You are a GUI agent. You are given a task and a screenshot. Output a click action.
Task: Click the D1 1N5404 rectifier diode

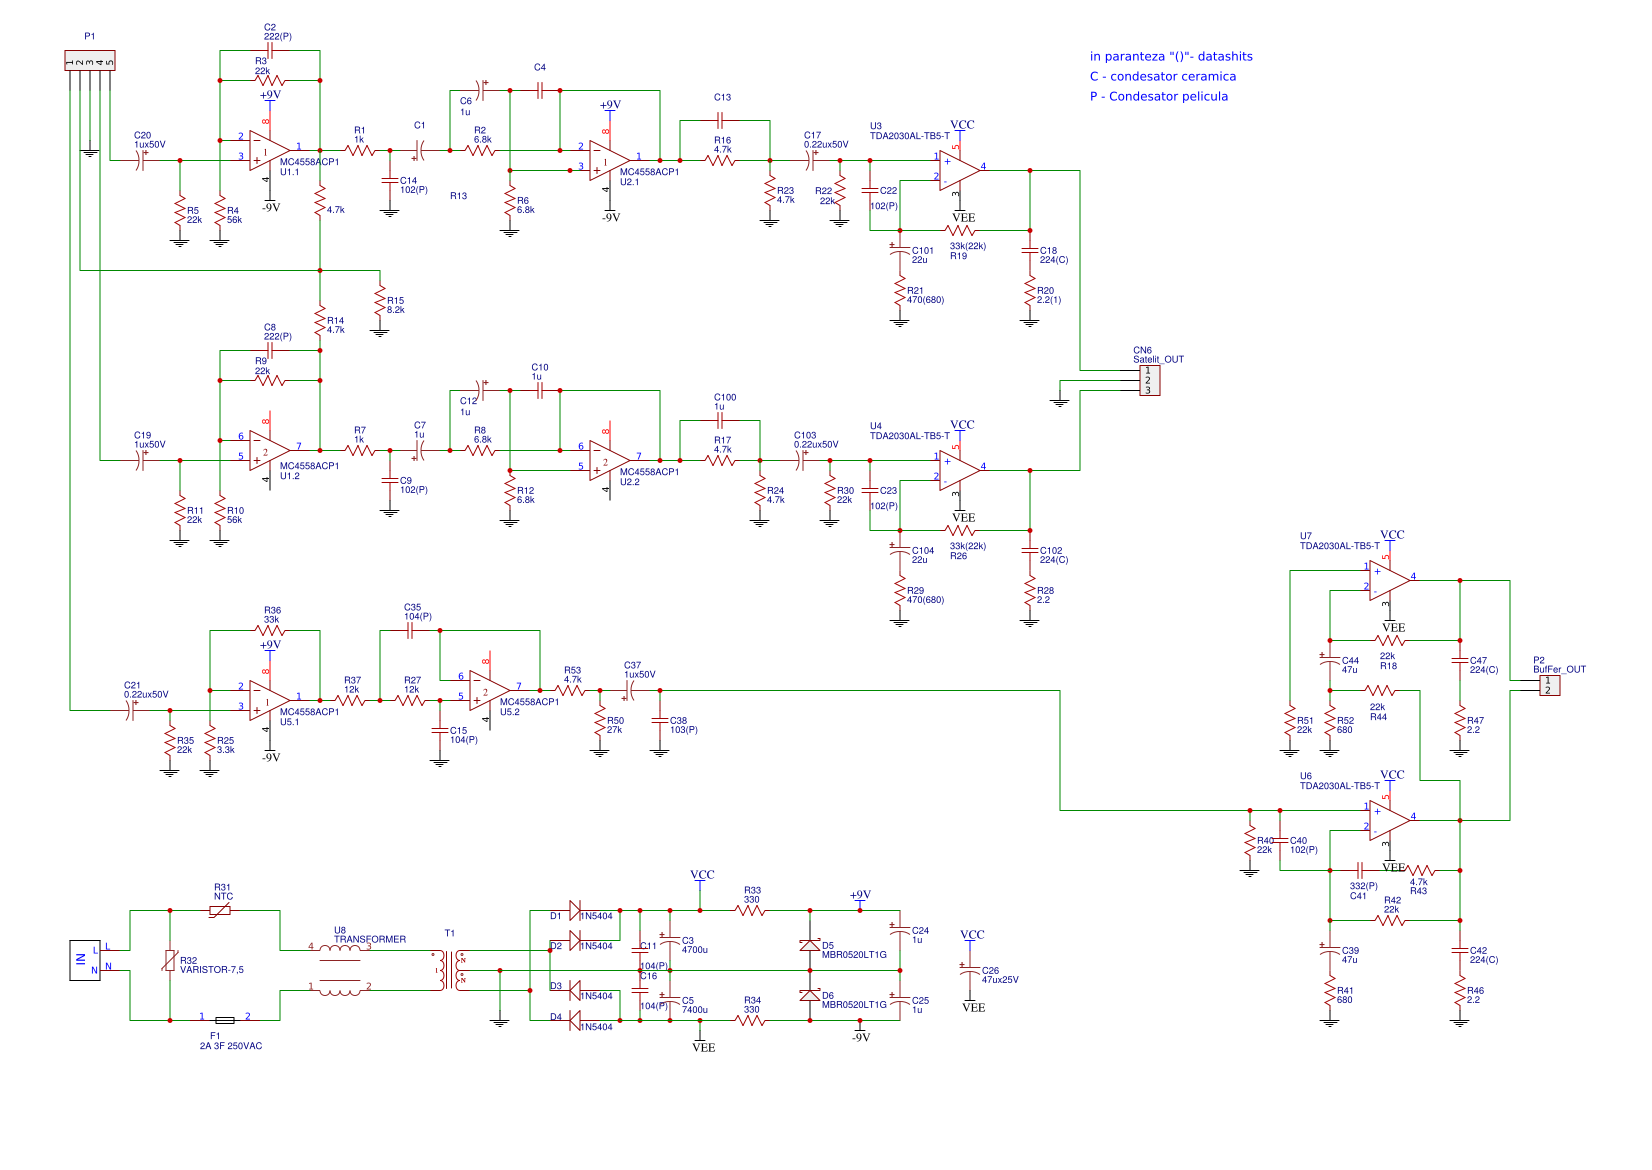(x=575, y=910)
